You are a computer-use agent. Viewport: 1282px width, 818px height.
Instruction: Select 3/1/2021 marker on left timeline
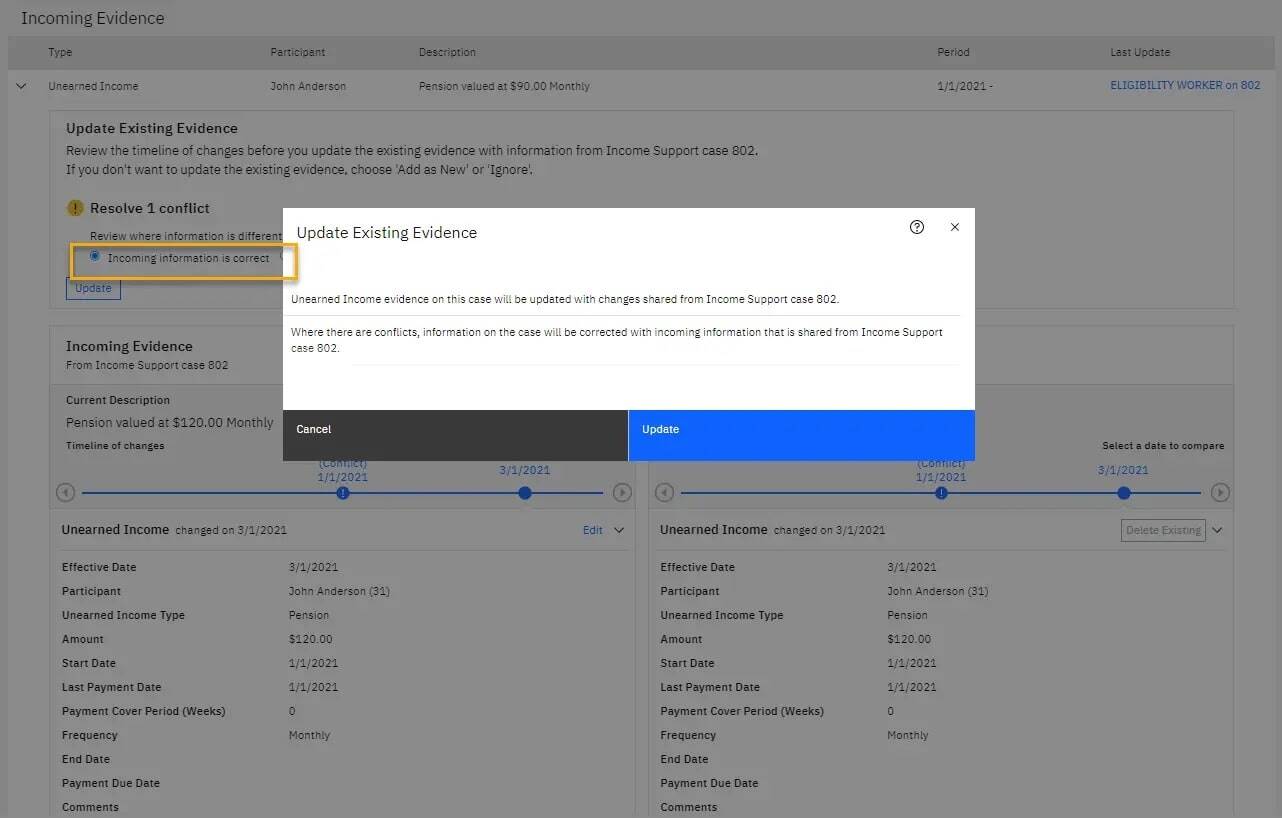point(525,493)
